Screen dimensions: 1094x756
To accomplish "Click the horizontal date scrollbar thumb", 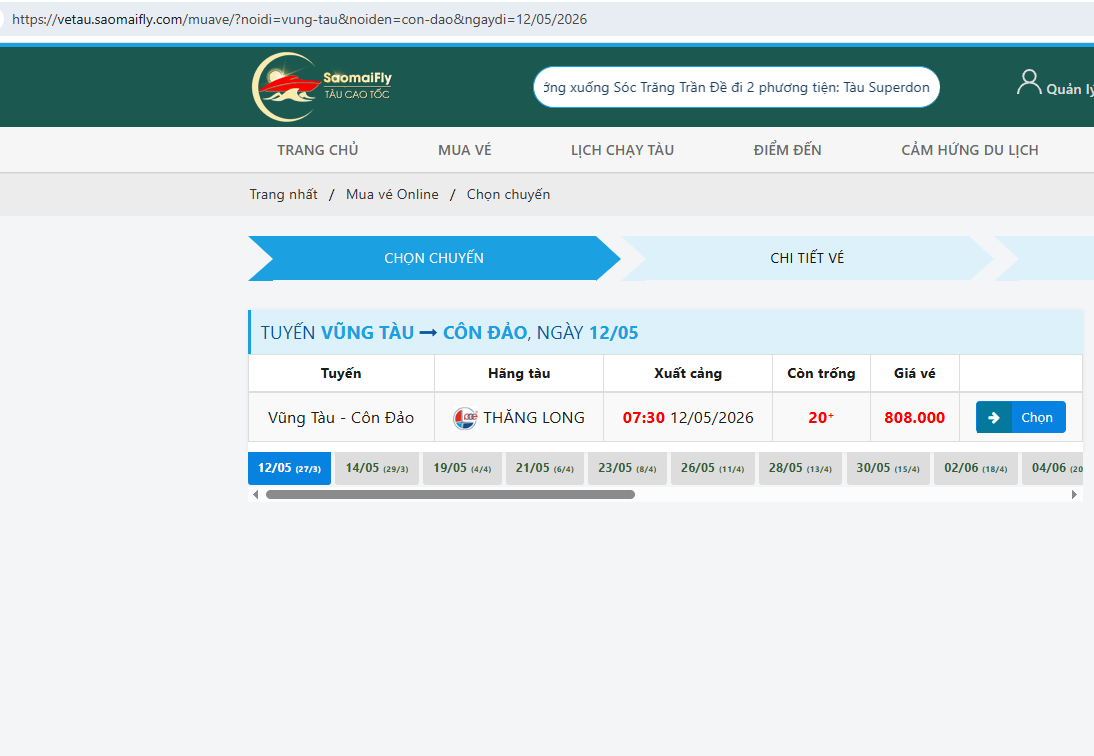I will coord(450,494).
